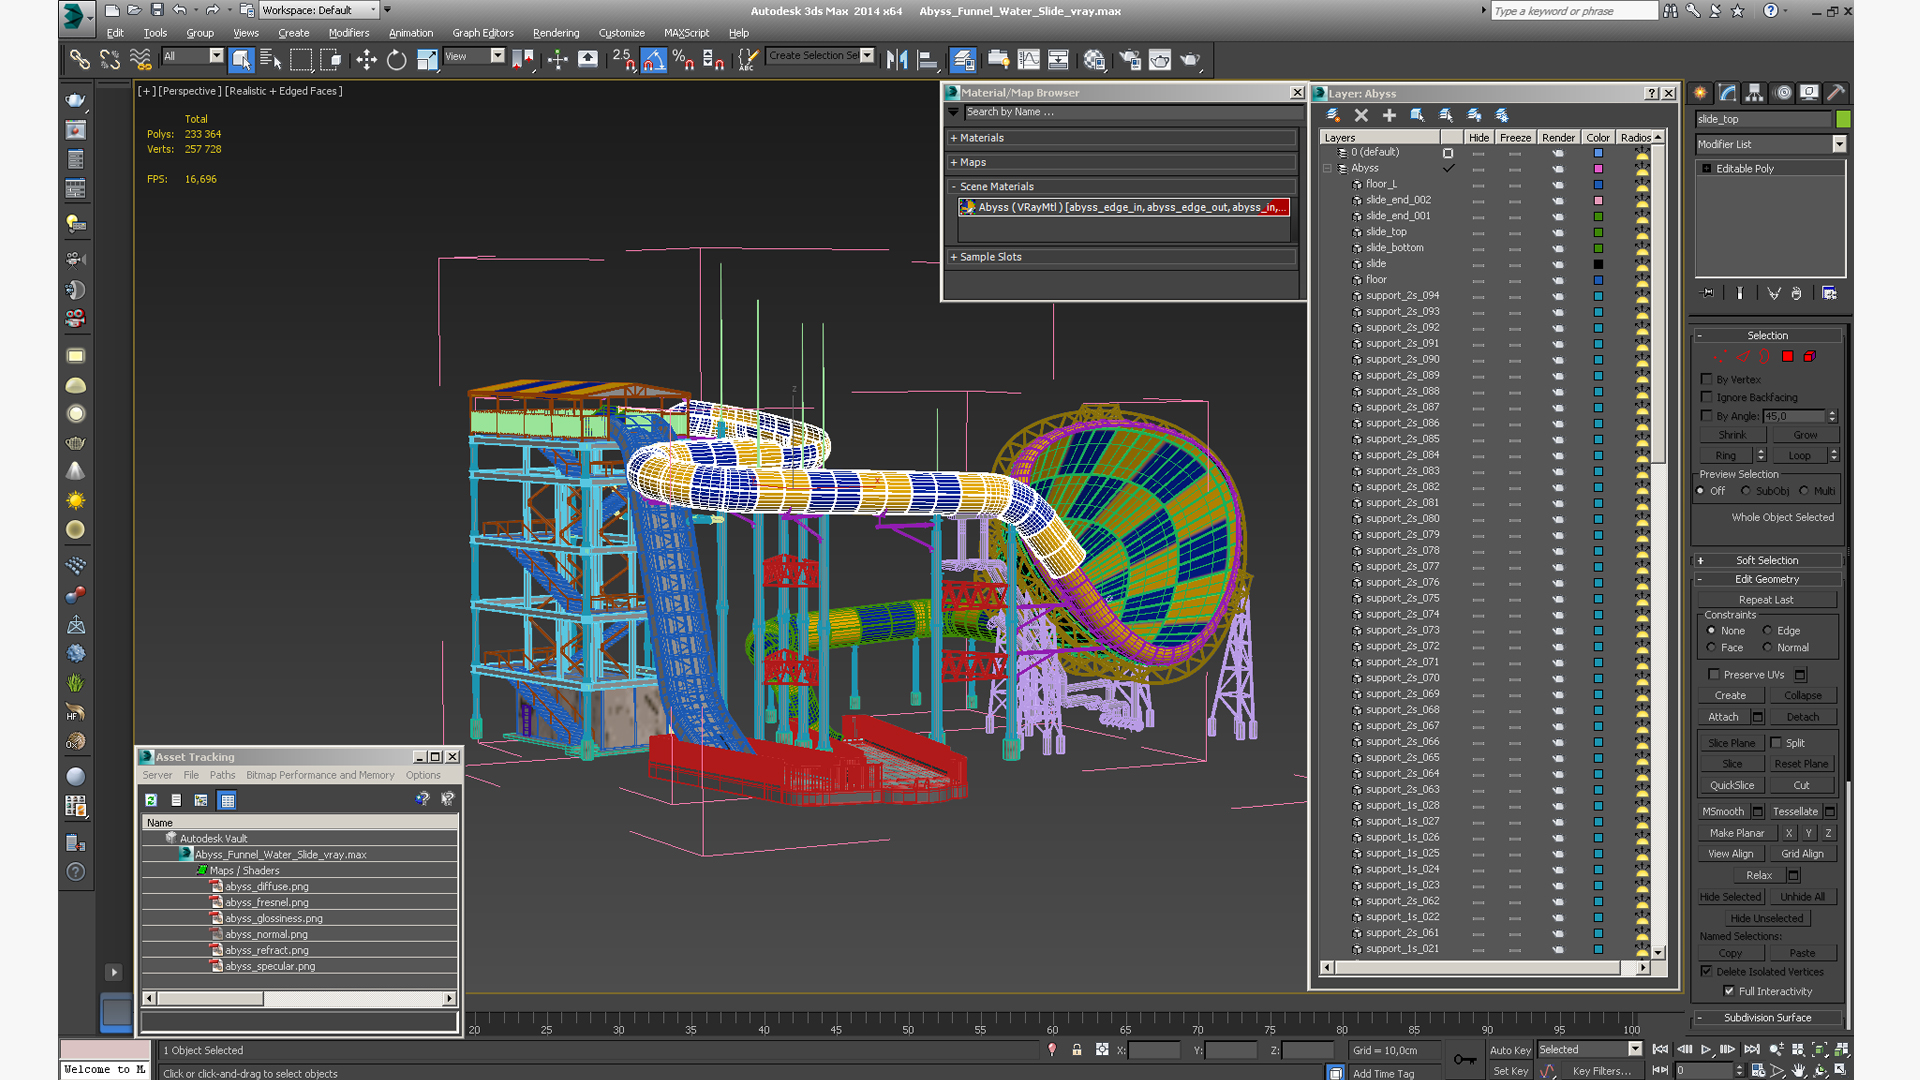Open the Bitmap Performance and Memory menu
This screenshot has width=1920, height=1080.
tap(320, 775)
